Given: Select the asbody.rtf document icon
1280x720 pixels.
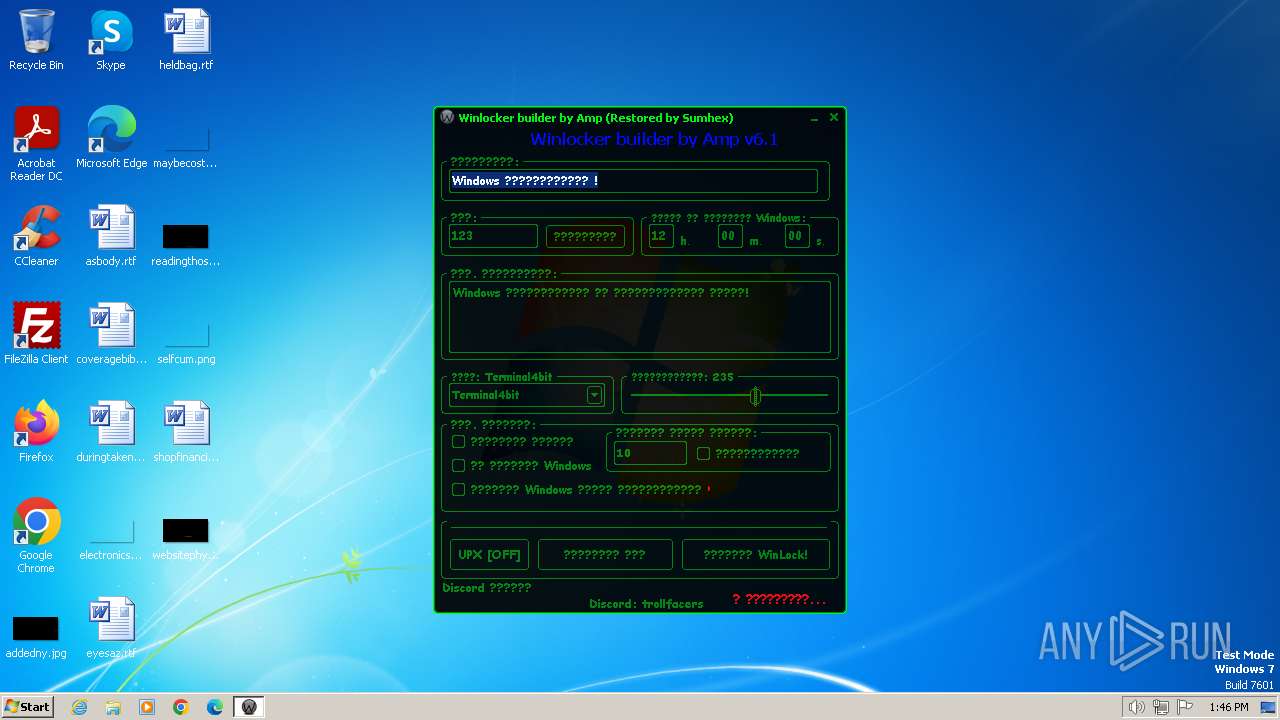Looking at the screenshot, I should tap(110, 236).
